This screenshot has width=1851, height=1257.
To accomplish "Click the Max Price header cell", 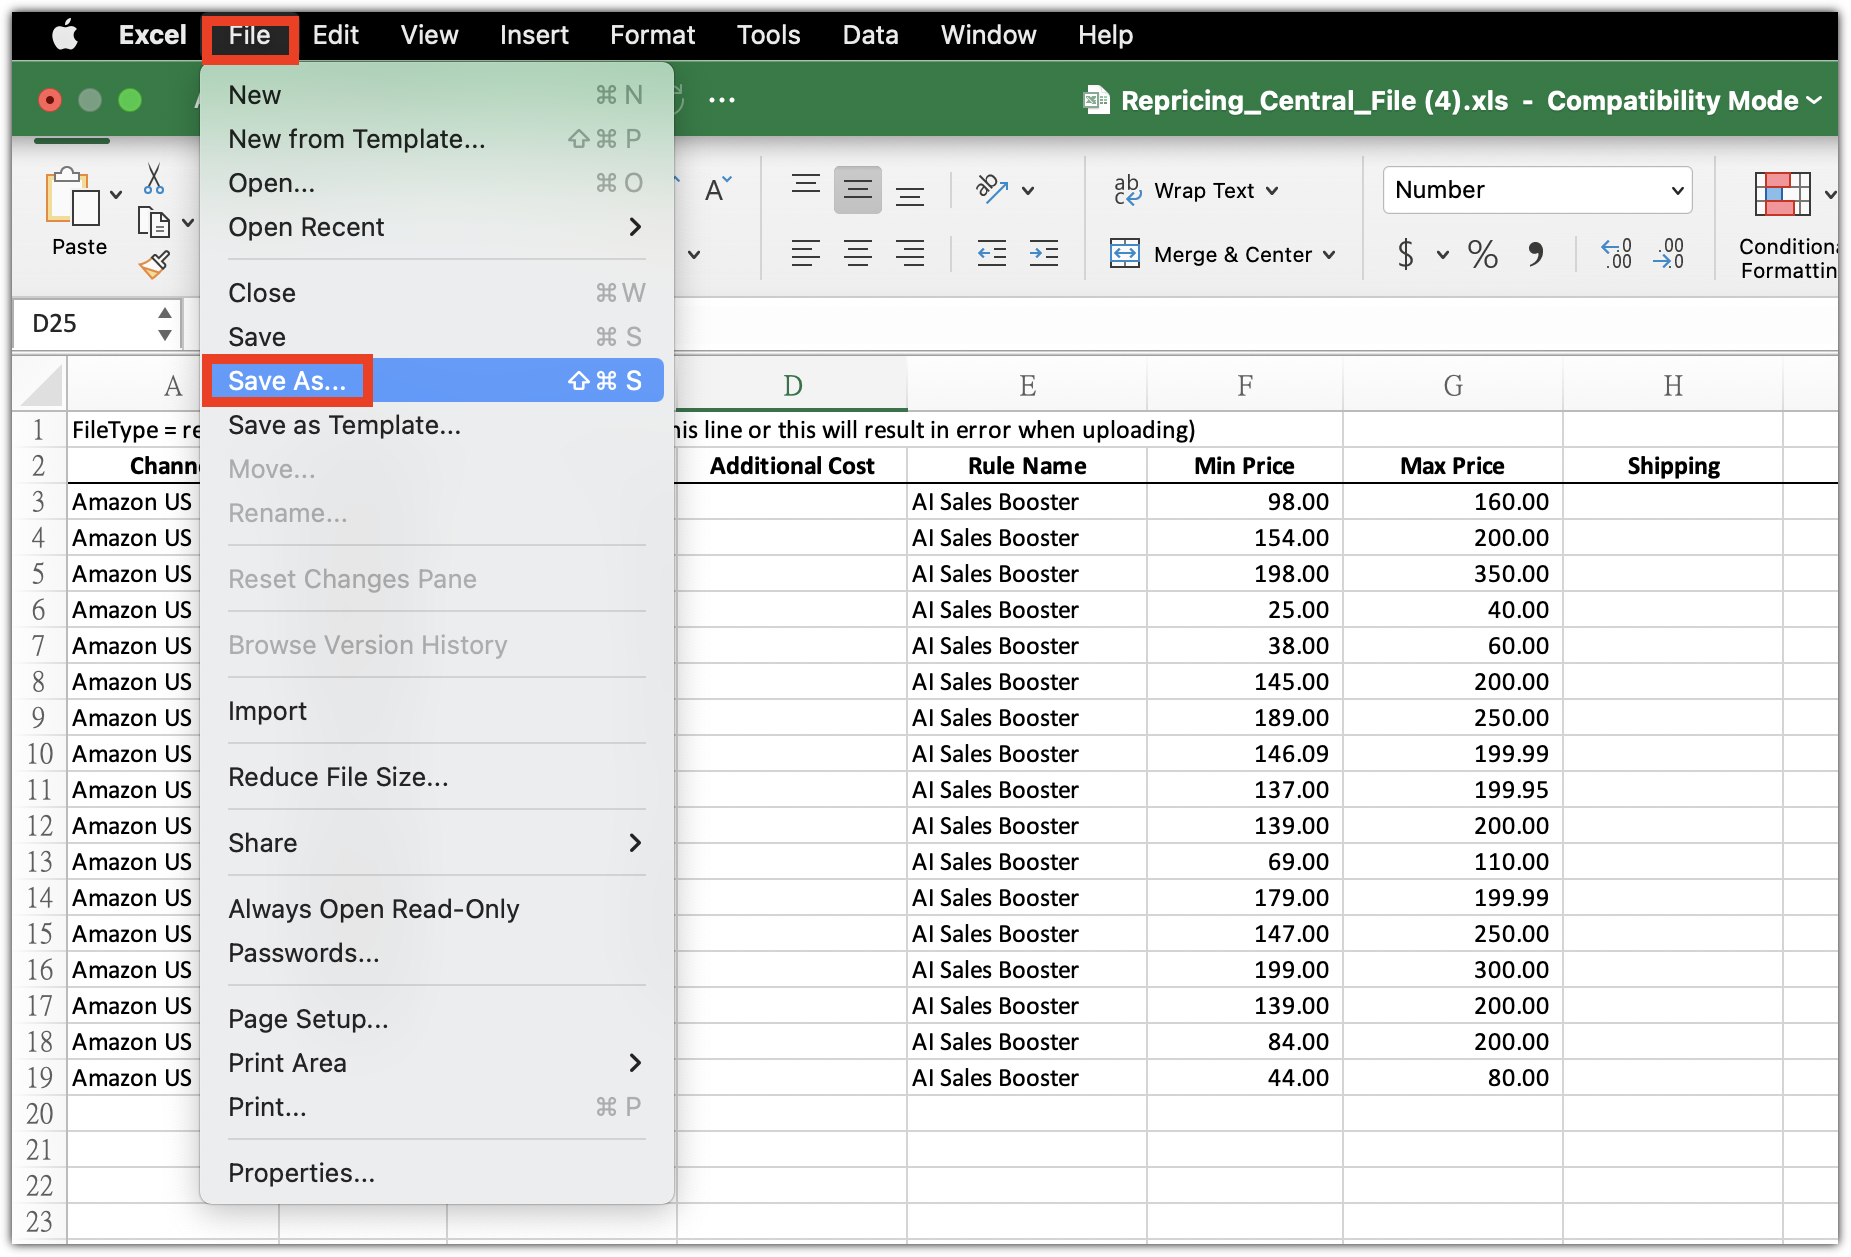I will (1452, 466).
